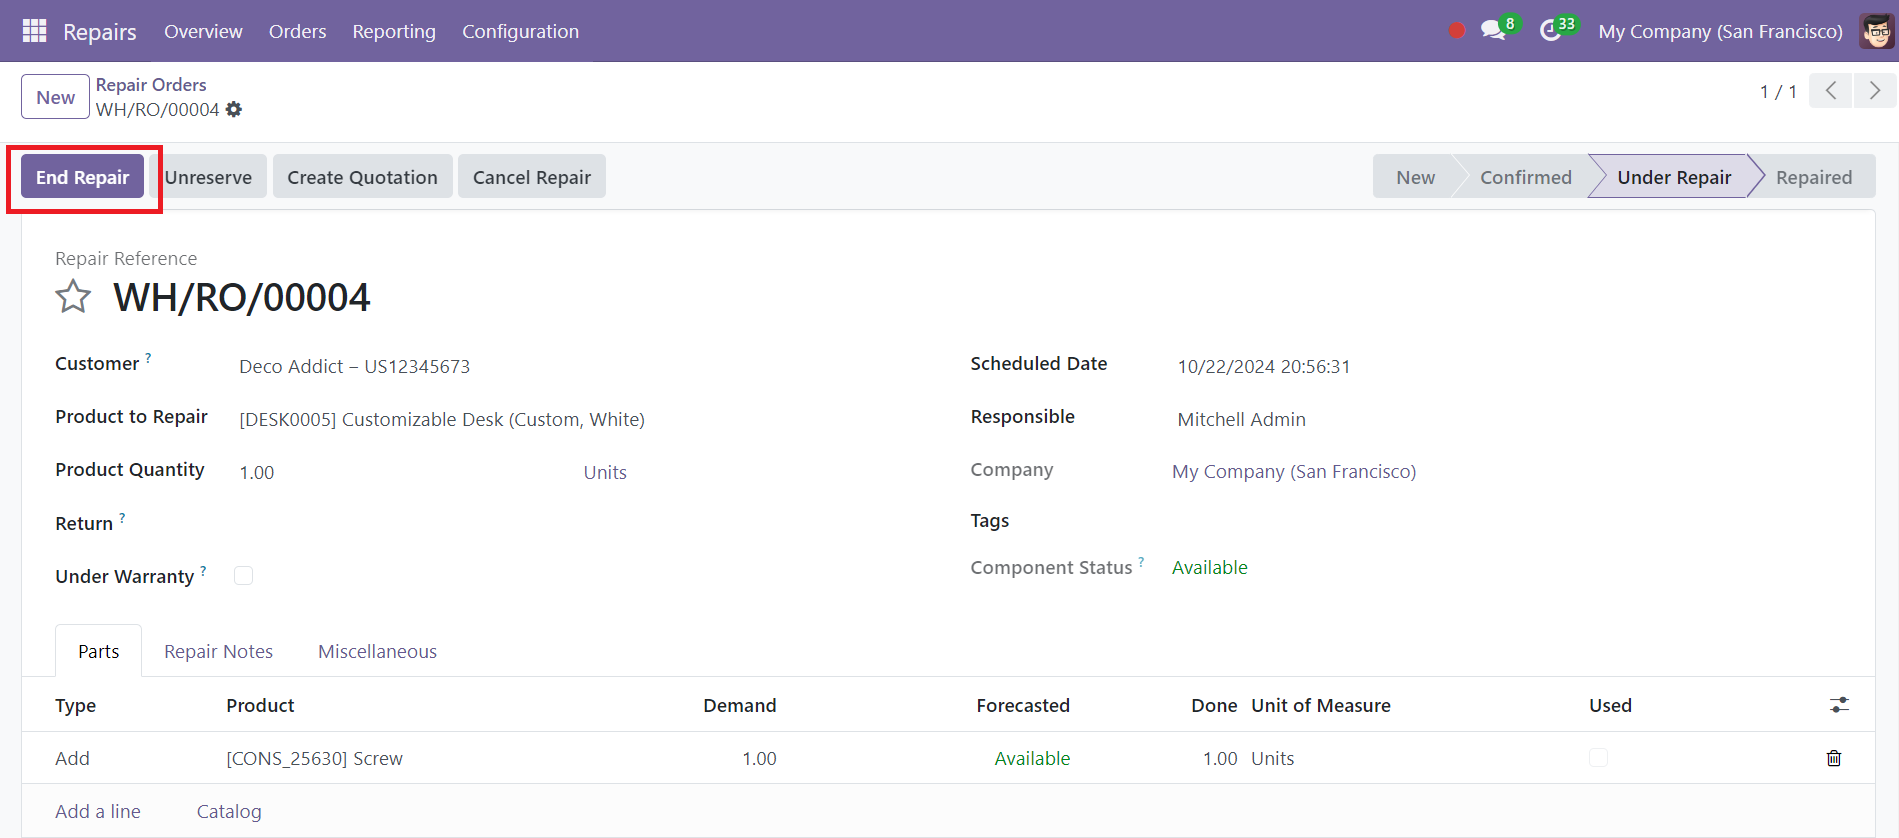Image resolution: width=1899 pixels, height=838 pixels.
Task: Click the Repairs app title
Action: [x=100, y=31]
